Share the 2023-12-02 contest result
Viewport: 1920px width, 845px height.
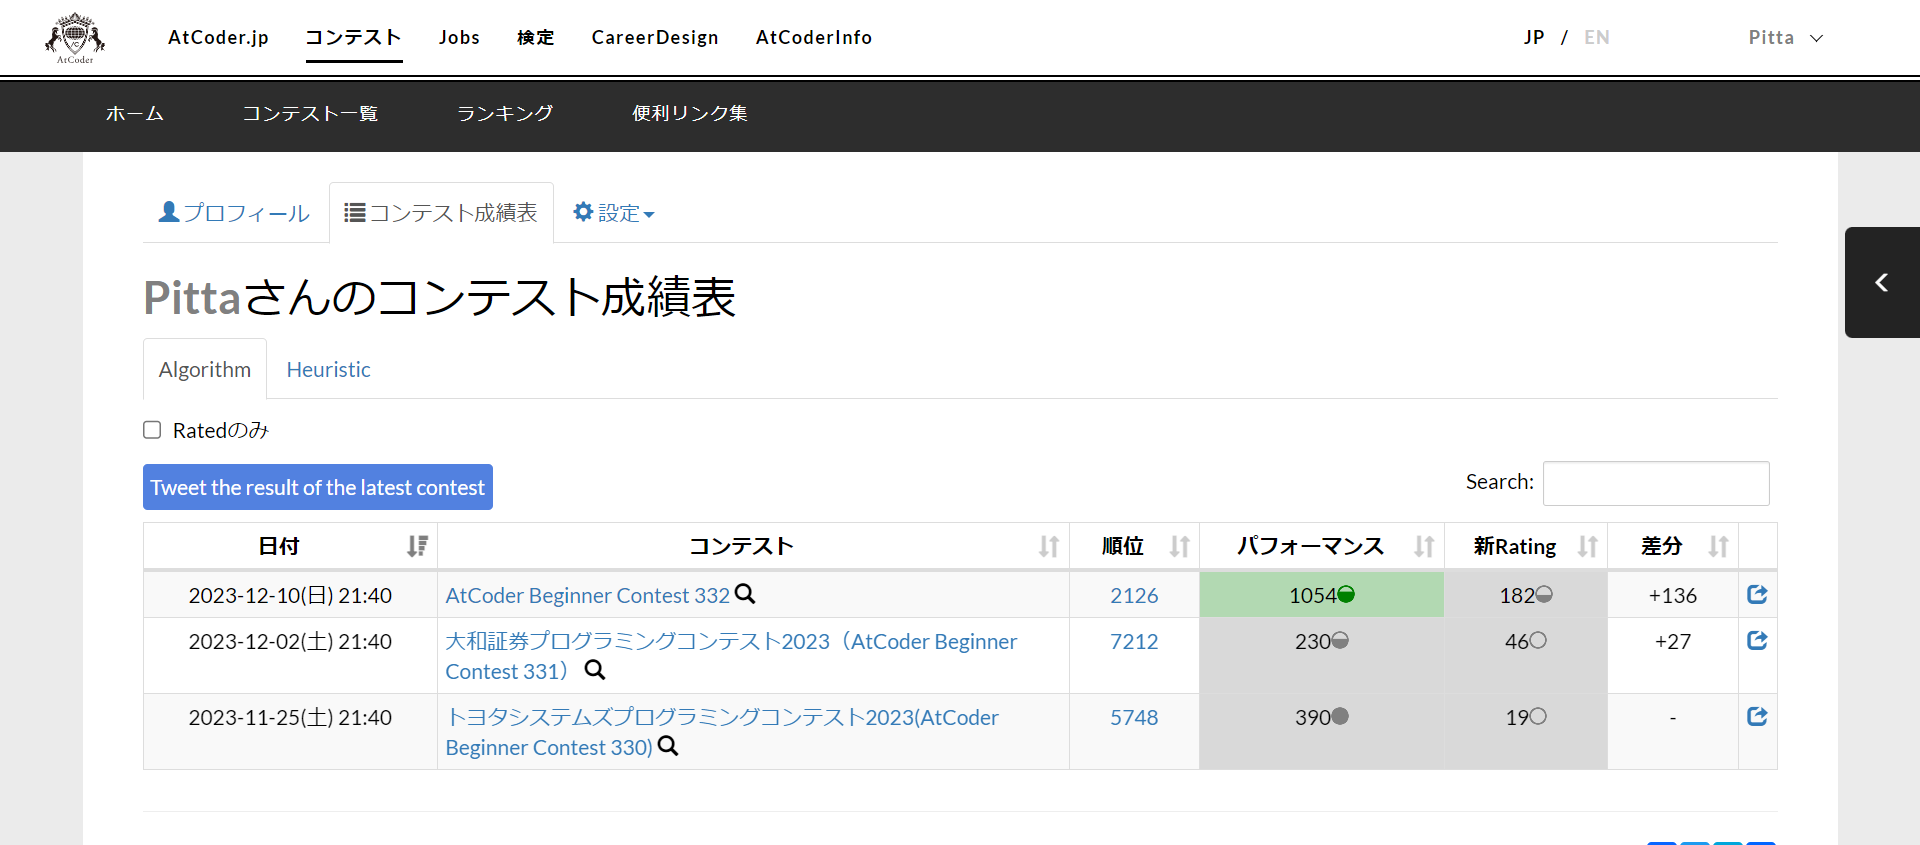(1757, 640)
